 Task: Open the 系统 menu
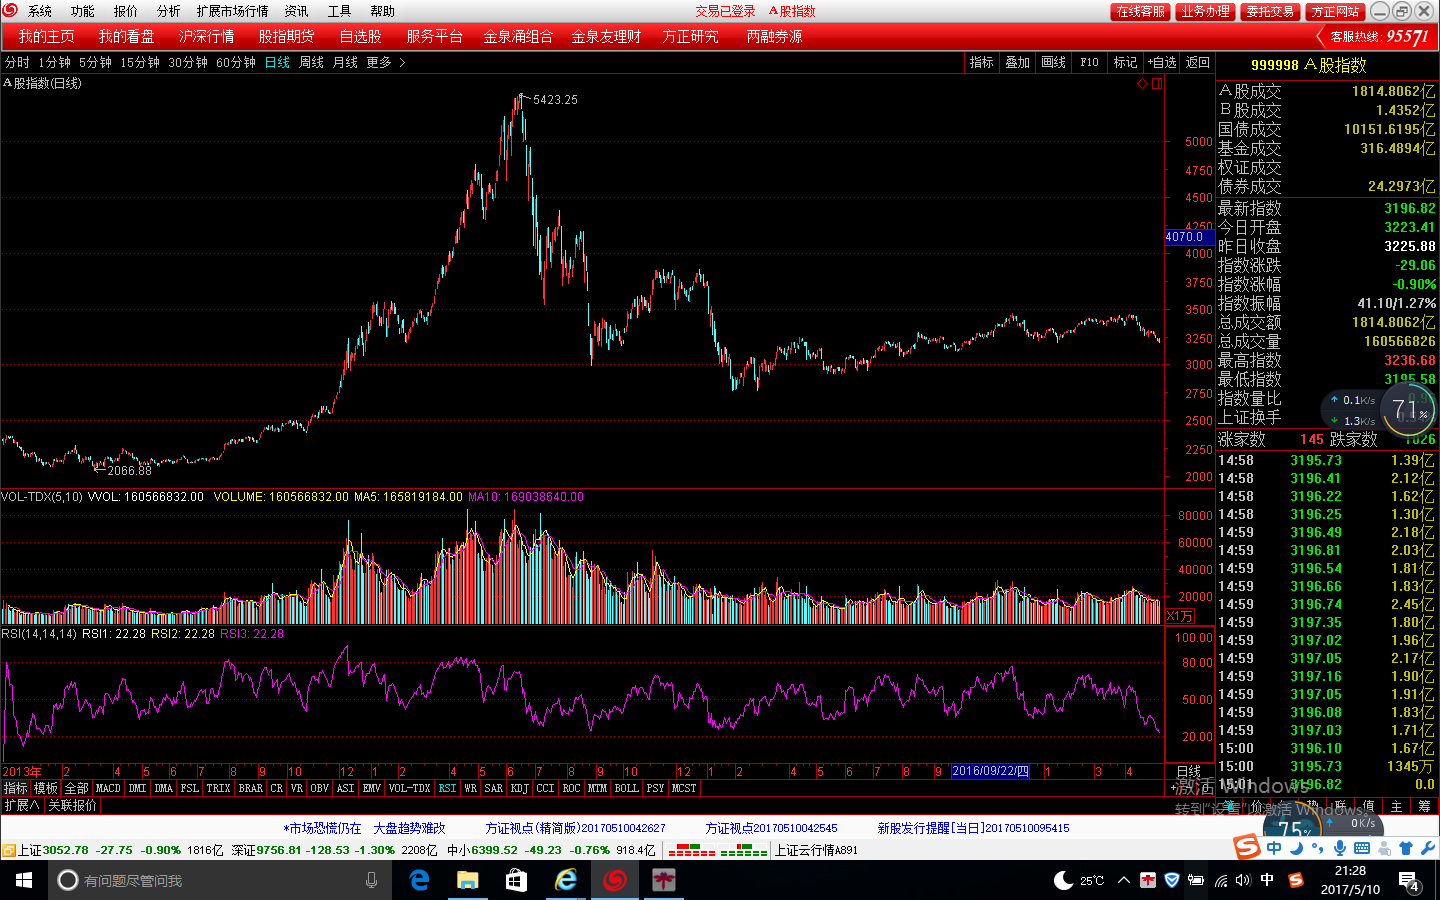point(40,11)
